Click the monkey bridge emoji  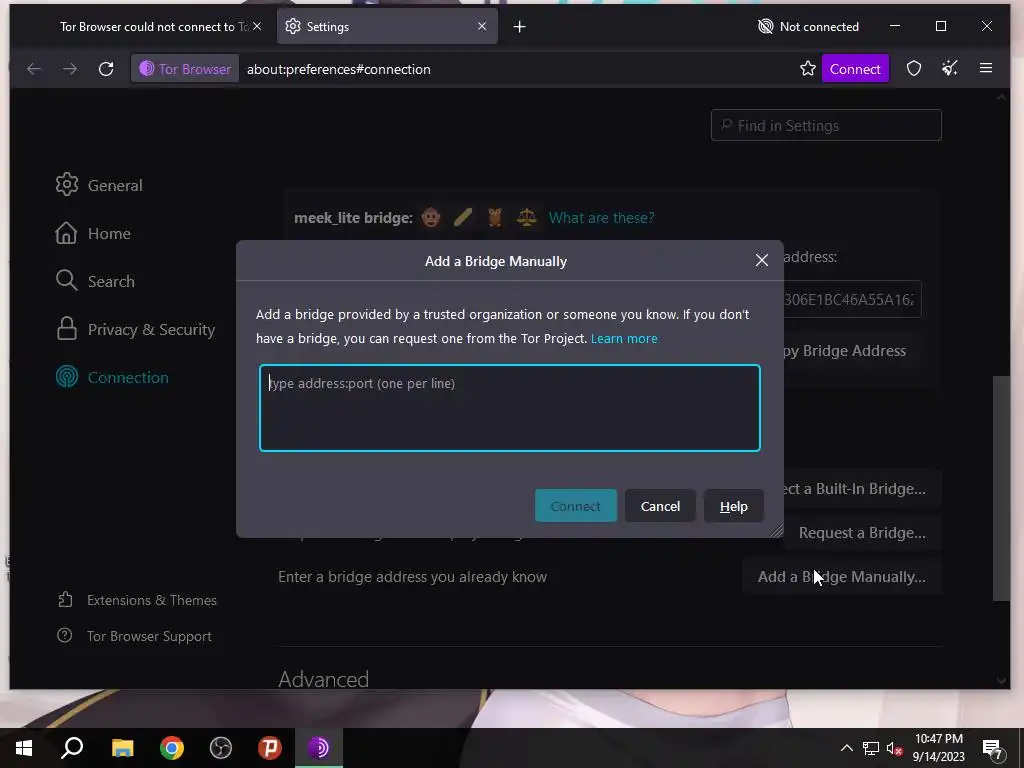pos(430,217)
